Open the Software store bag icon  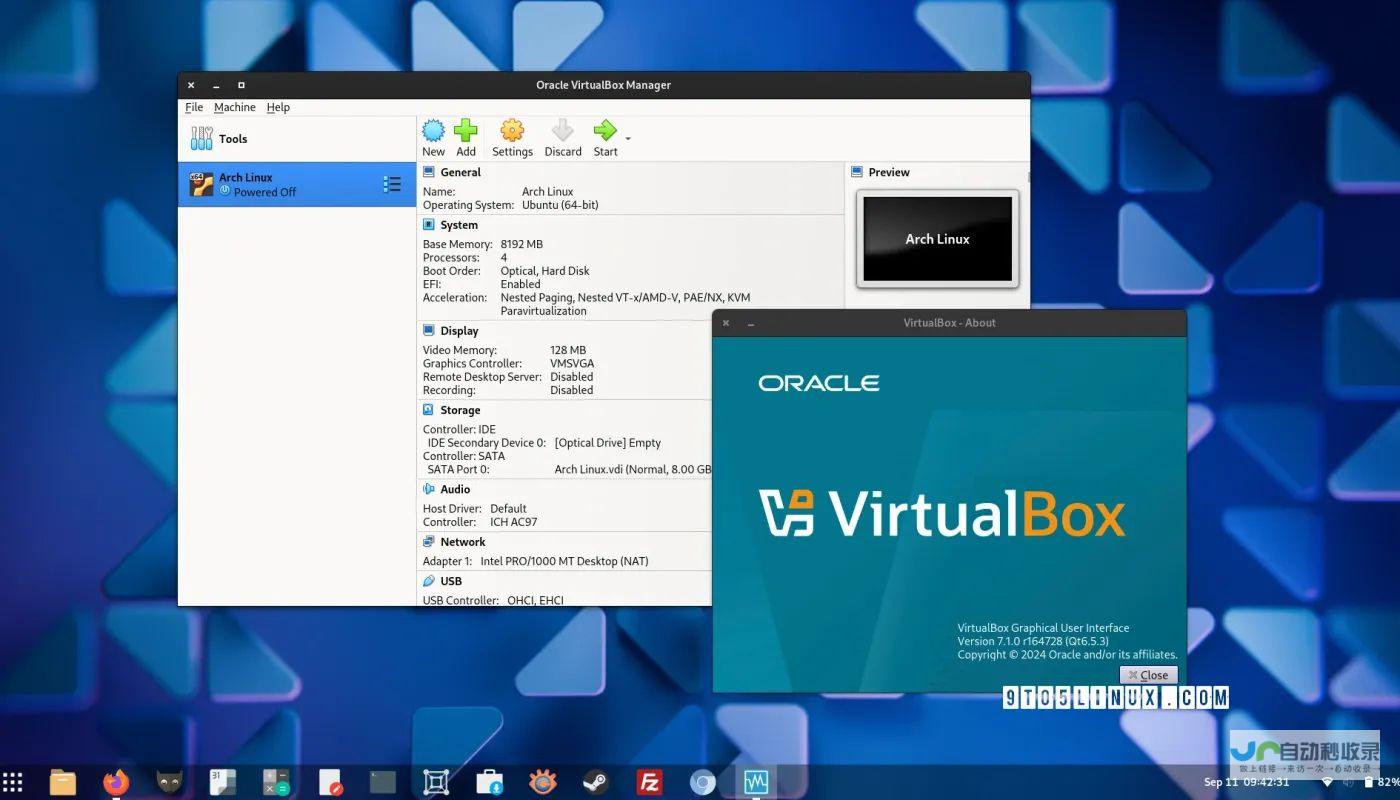coord(490,782)
